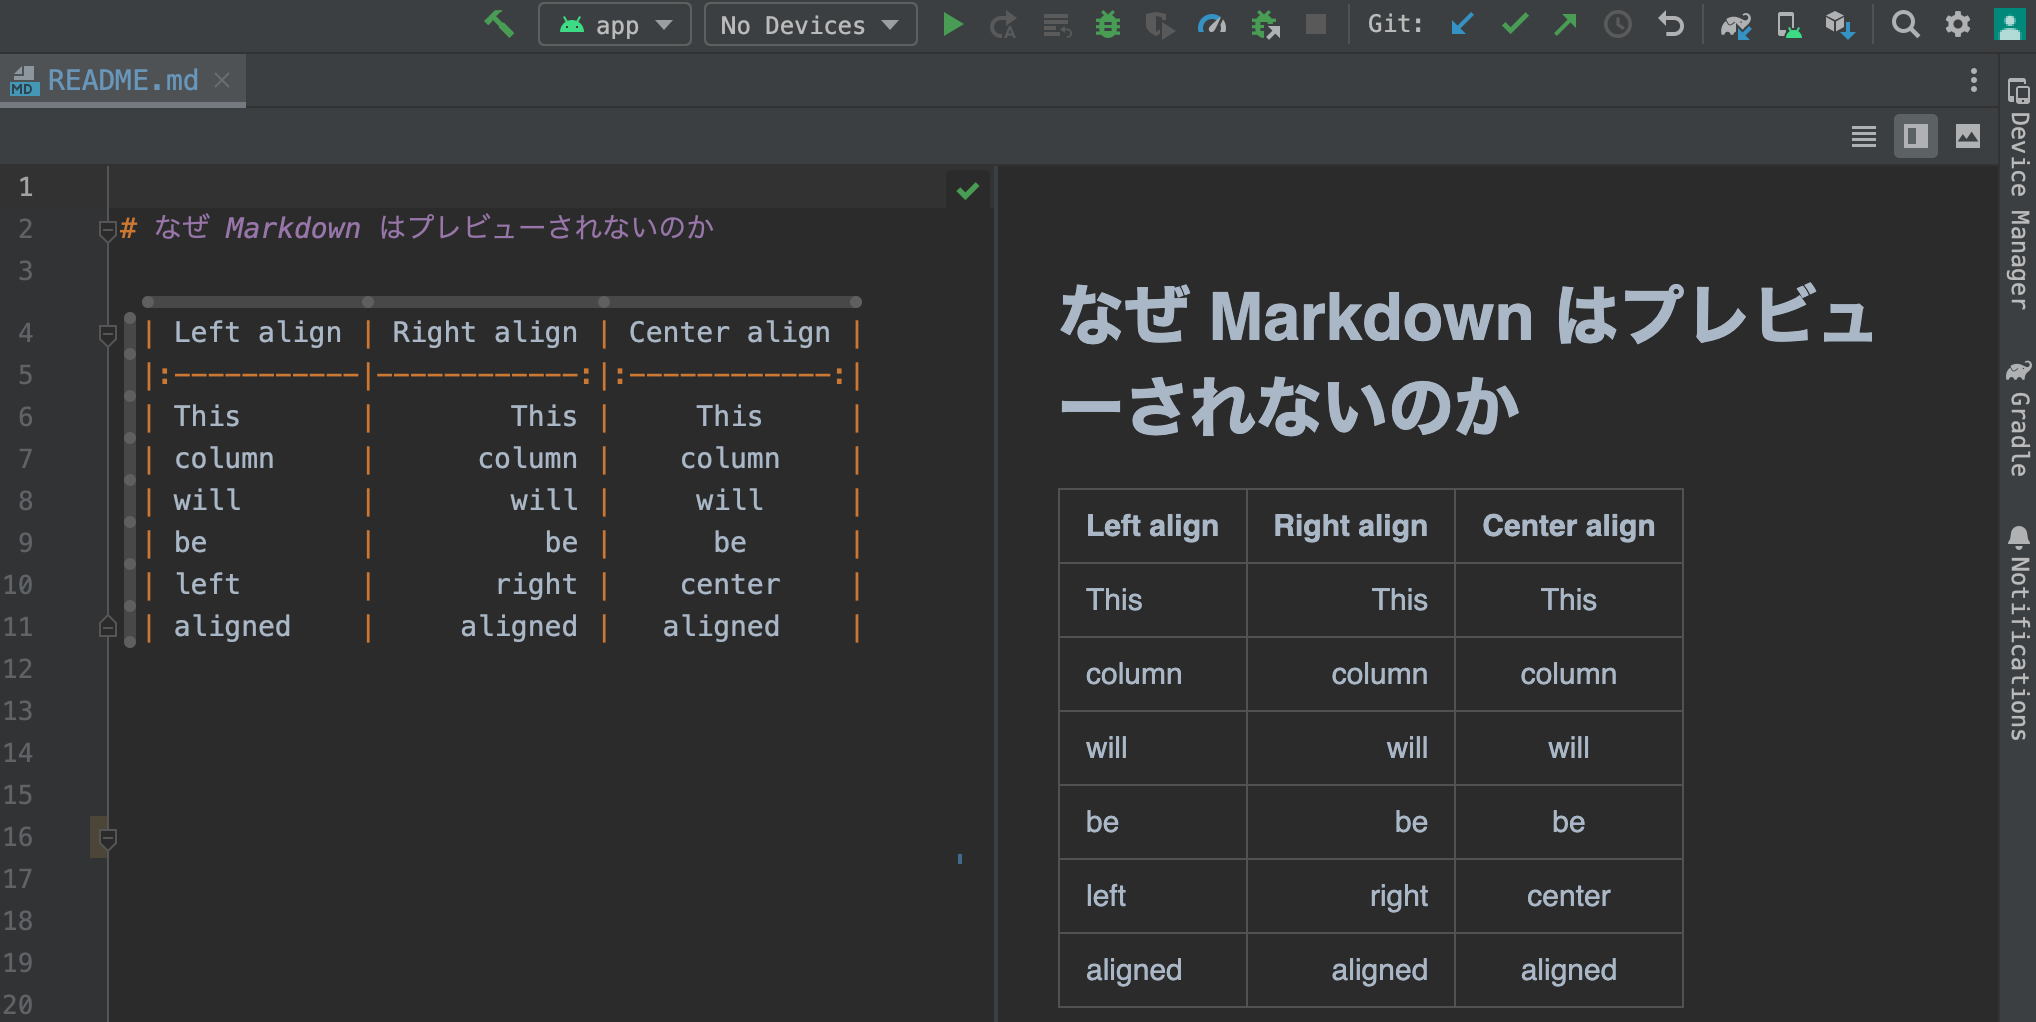The width and height of the screenshot is (2036, 1022).
Task: Click the Apply Changes and Restart Activity icon
Action: pyautogui.click(x=1003, y=24)
